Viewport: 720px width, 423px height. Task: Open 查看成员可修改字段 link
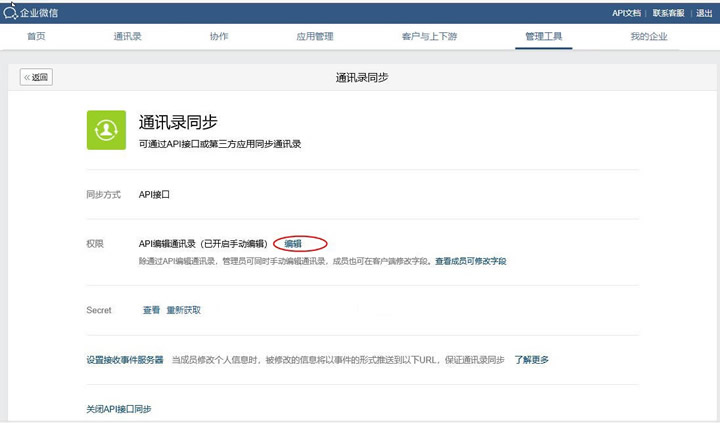click(470, 261)
